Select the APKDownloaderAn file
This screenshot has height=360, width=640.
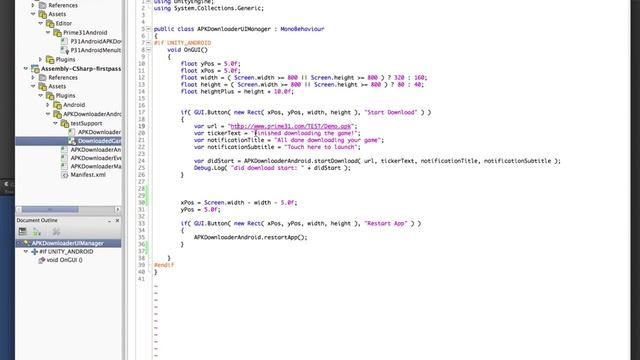pyautogui.click(x=96, y=150)
